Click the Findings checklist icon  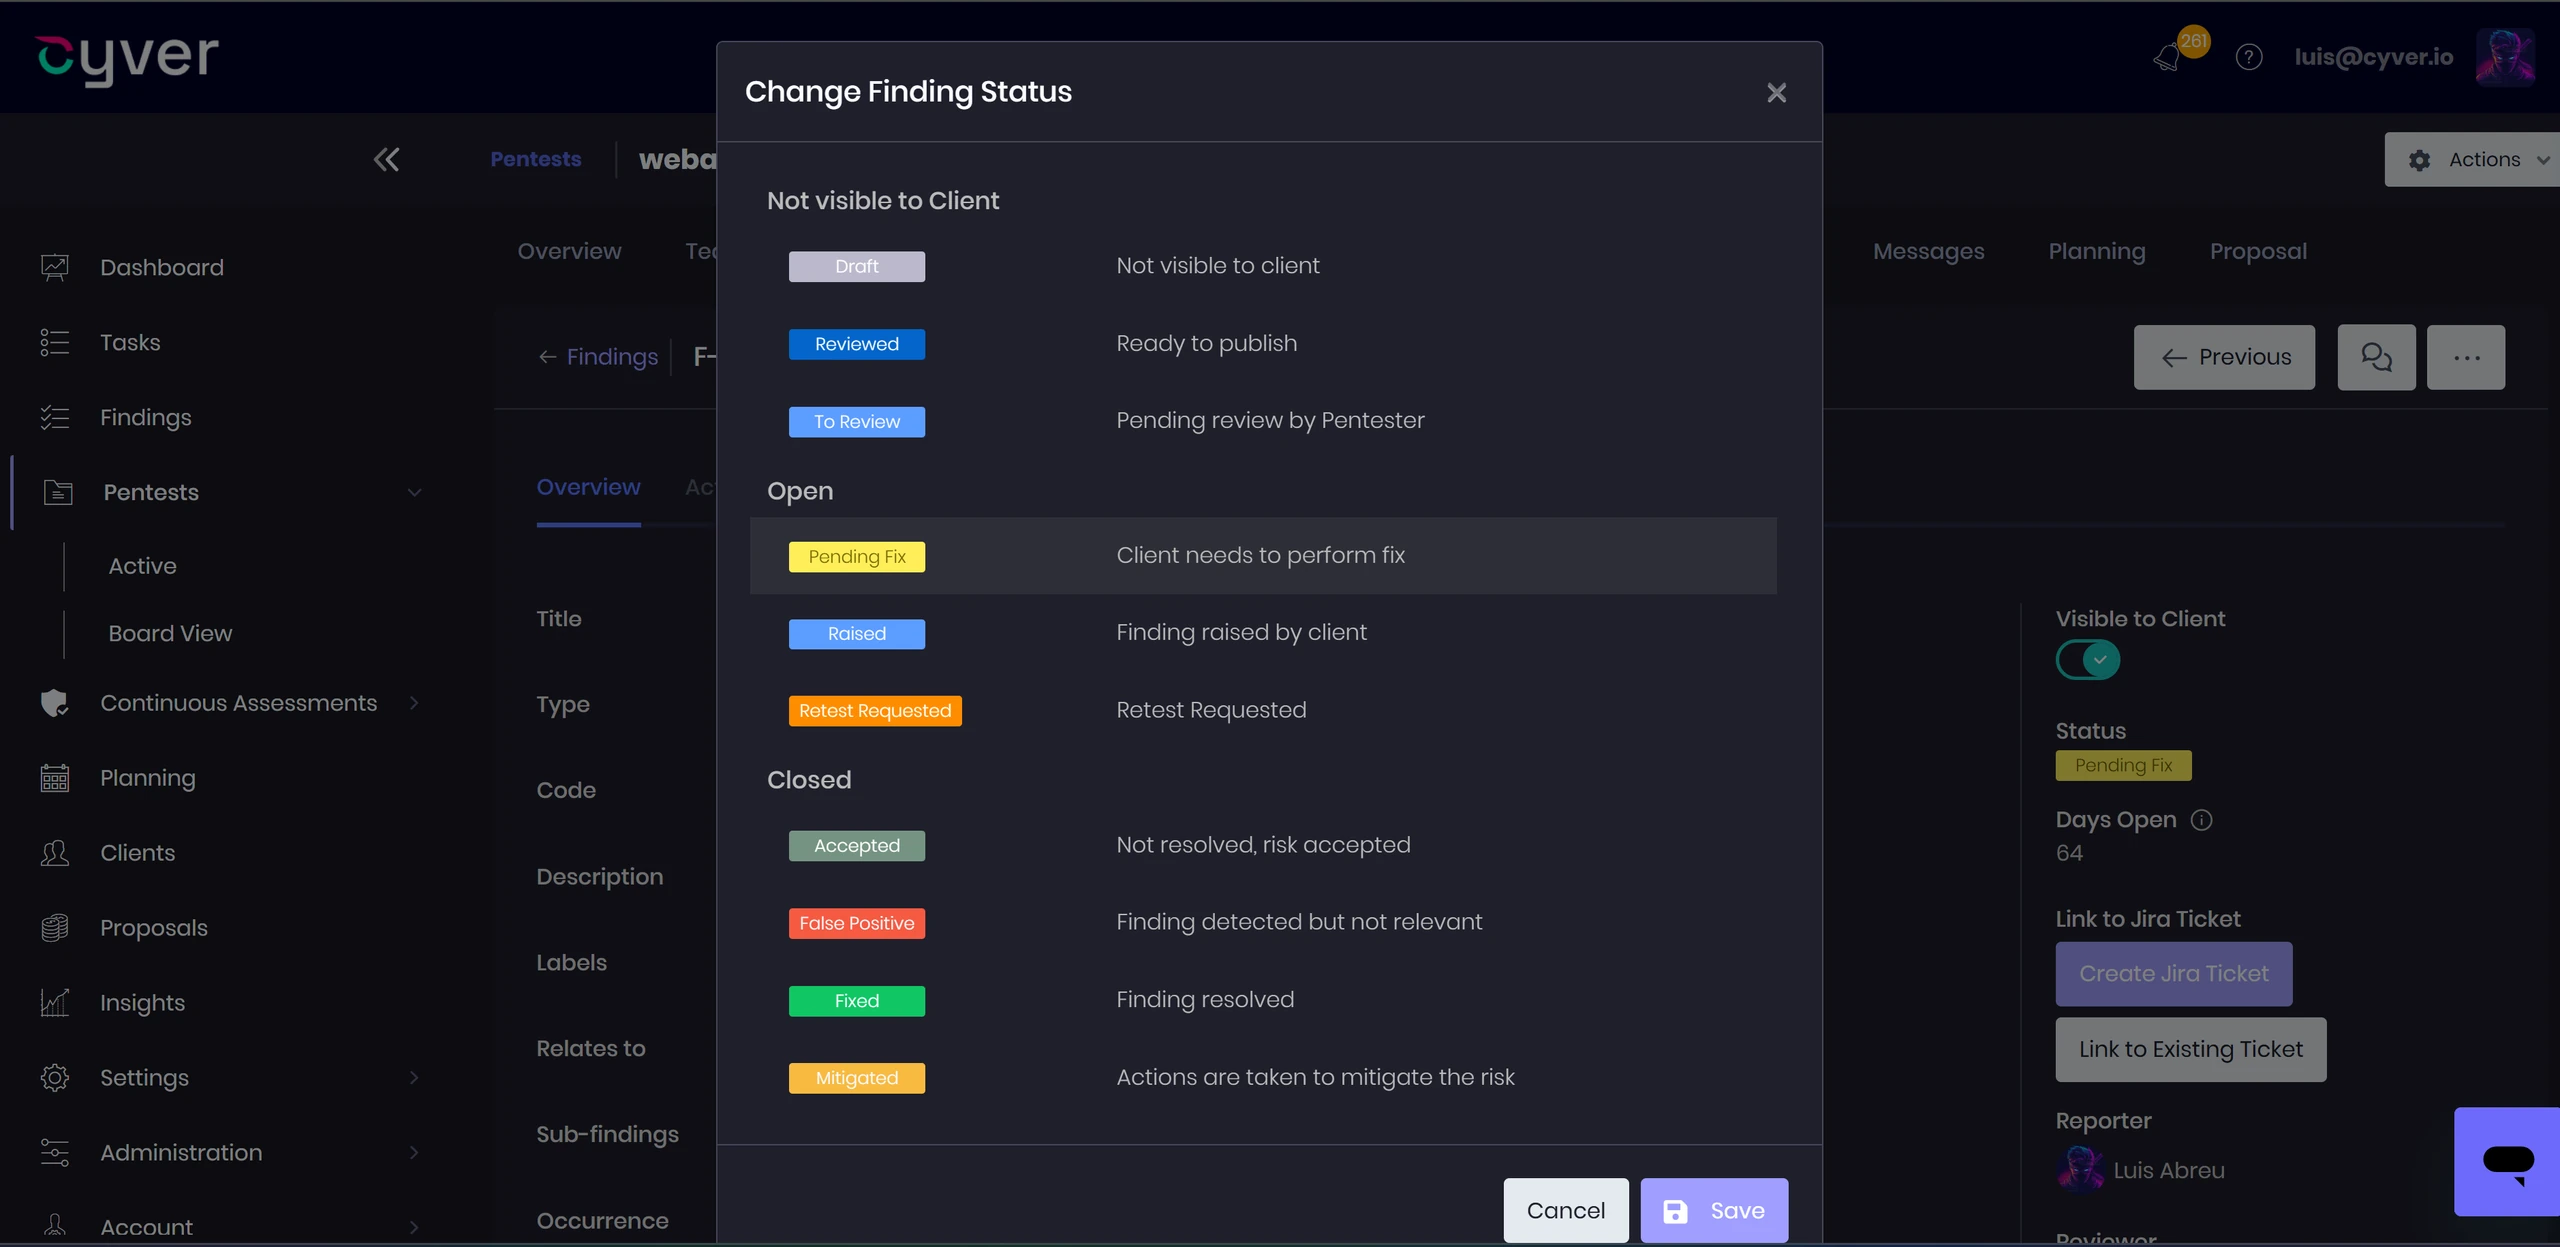(55, 417)
